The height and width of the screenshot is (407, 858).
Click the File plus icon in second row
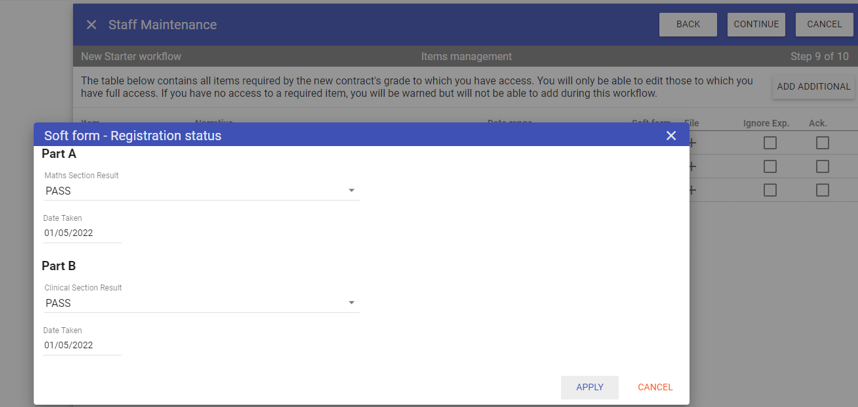click(x=692, y=166)
